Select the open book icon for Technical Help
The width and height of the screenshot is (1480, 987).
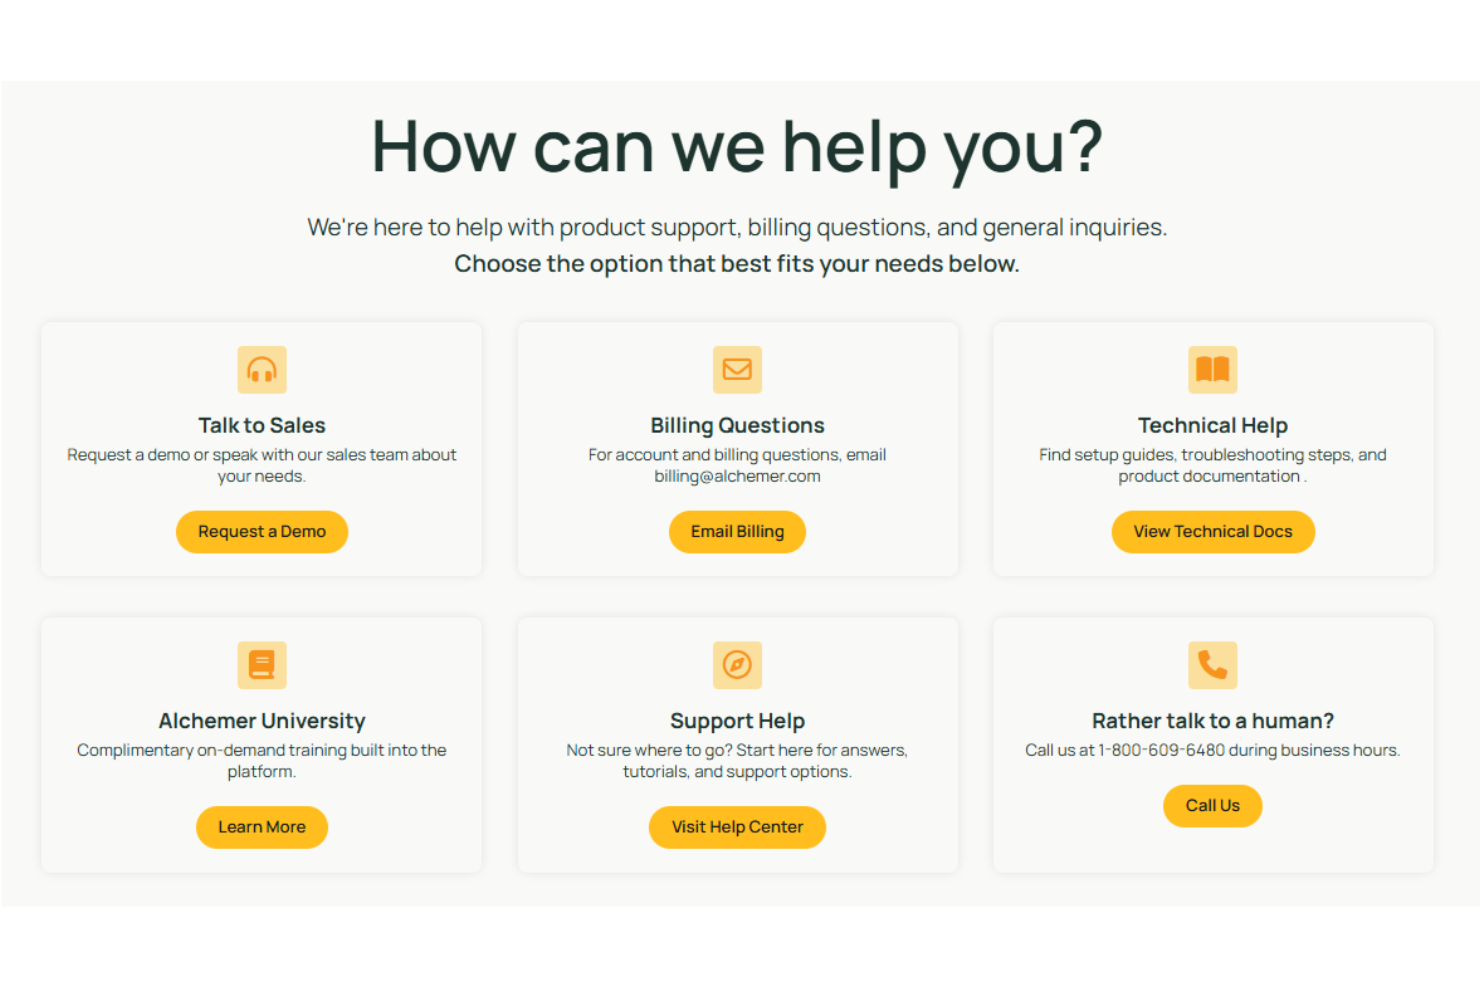(1212, 369)
